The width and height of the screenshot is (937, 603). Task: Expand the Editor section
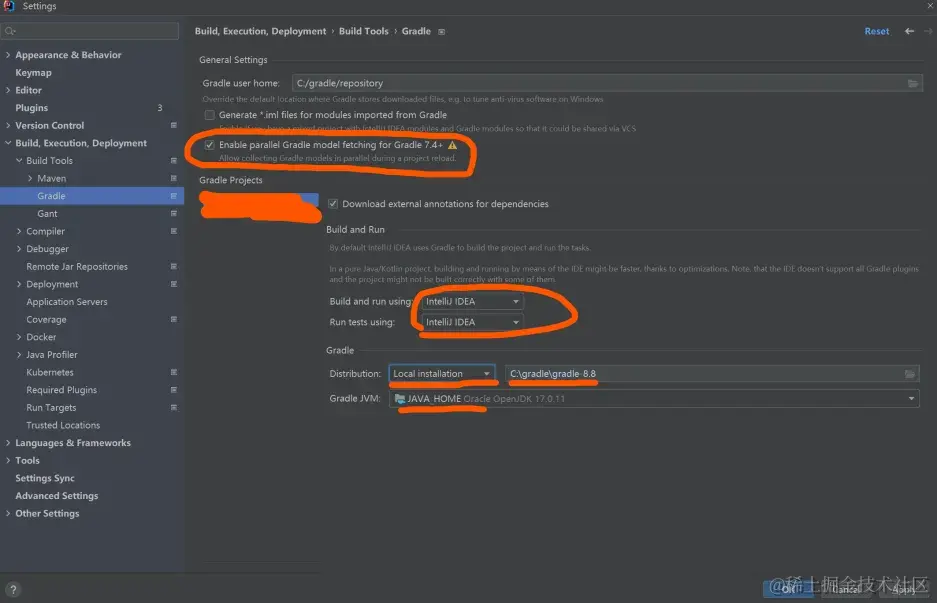8,90
